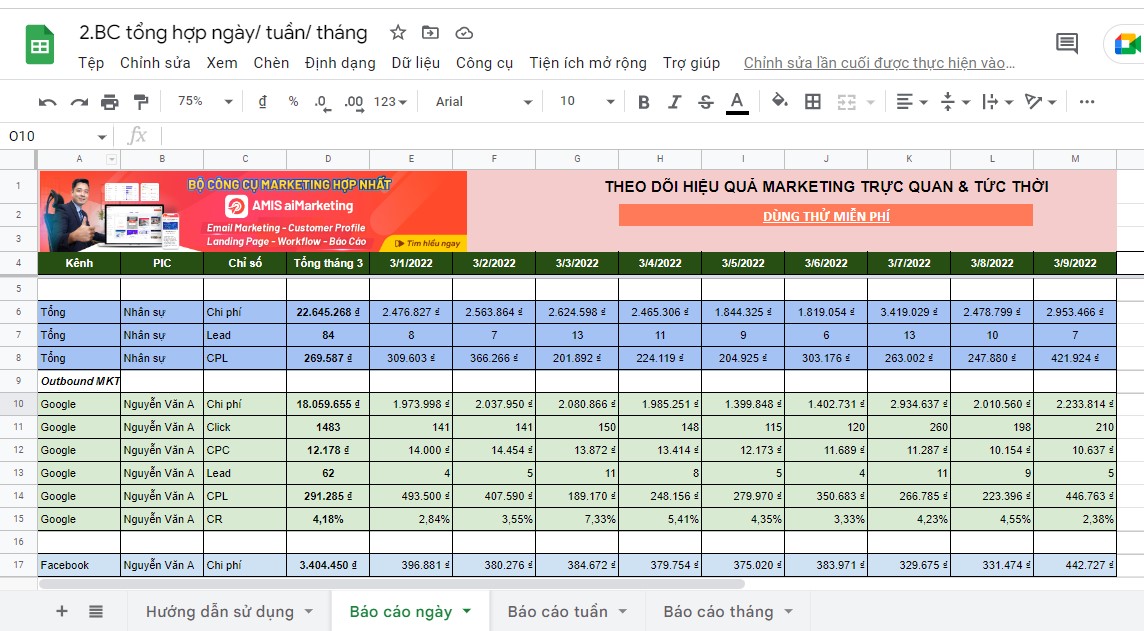1144x631 pixels.
Task: Open the fill color bucket
Action: click(780, 102)
